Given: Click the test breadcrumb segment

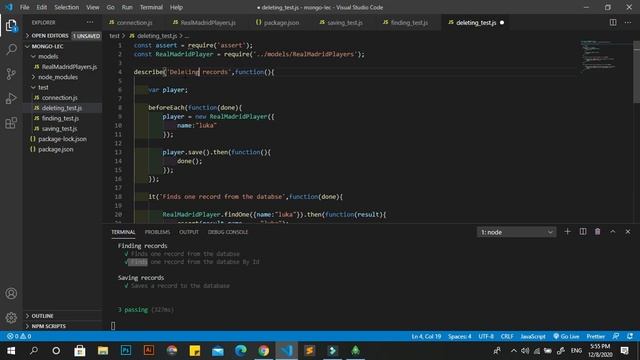Looking at the screenshot, I should point(114,36).
